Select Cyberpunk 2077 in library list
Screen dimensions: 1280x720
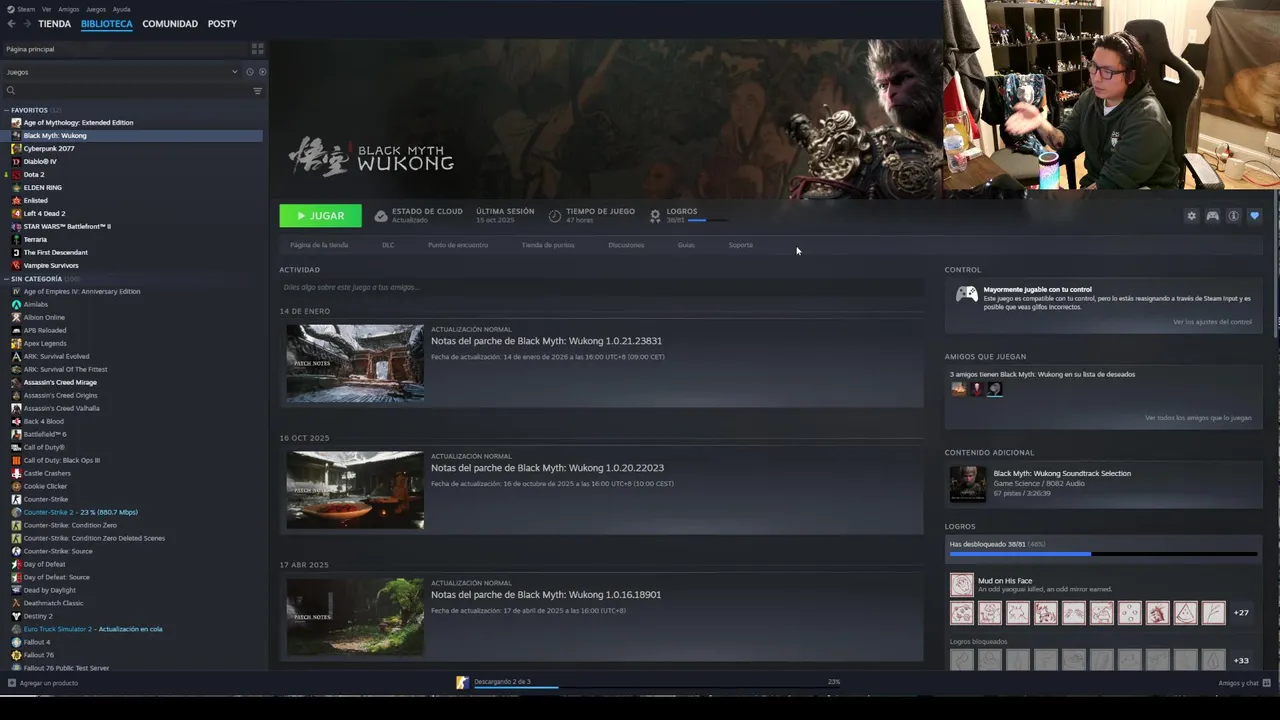pos(49,149)
